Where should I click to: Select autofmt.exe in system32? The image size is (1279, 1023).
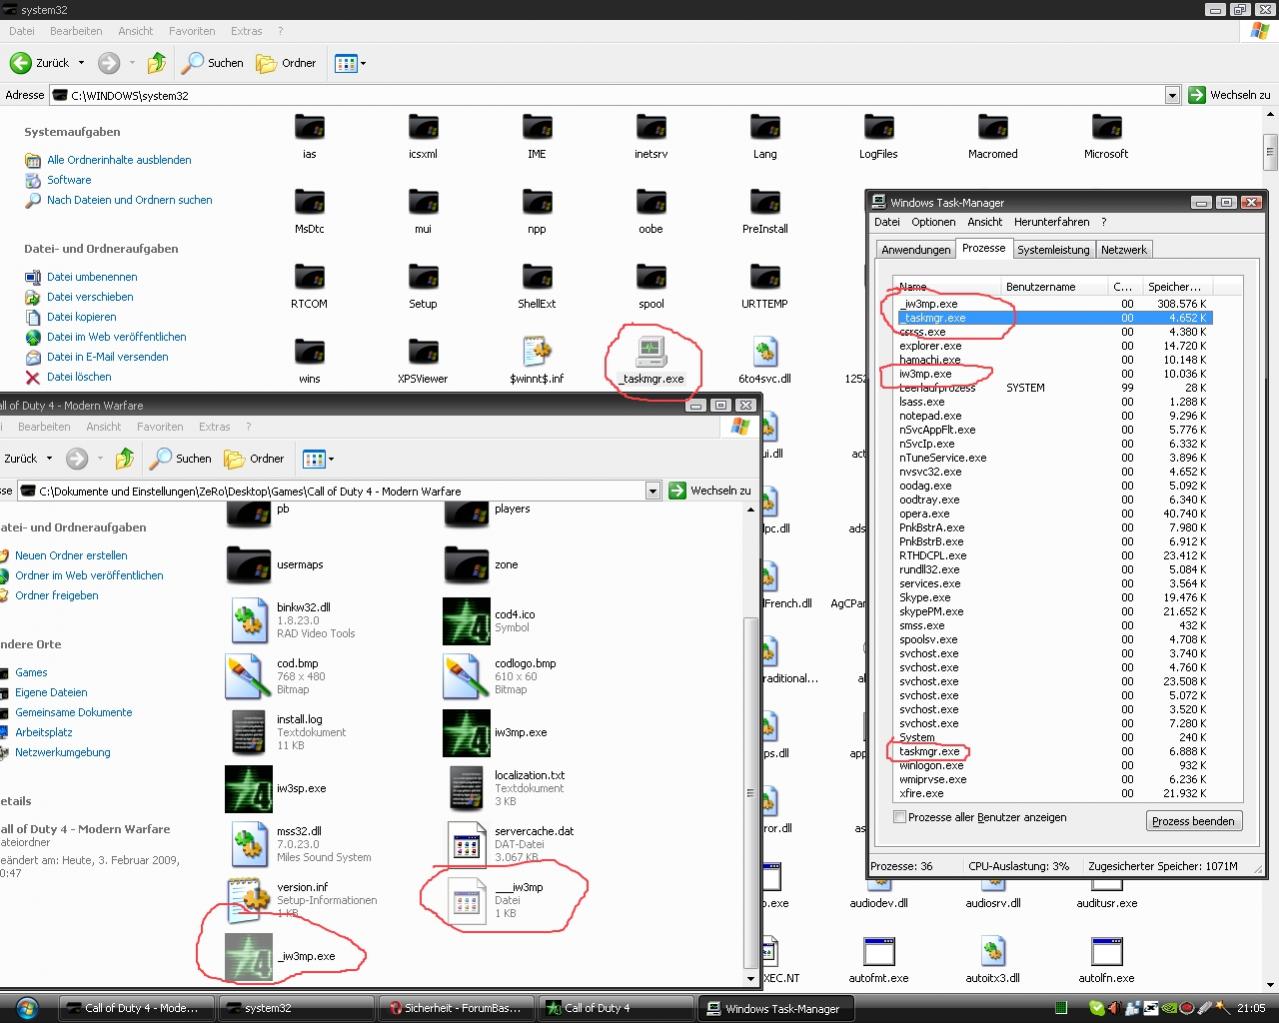[x=879, y=960]
